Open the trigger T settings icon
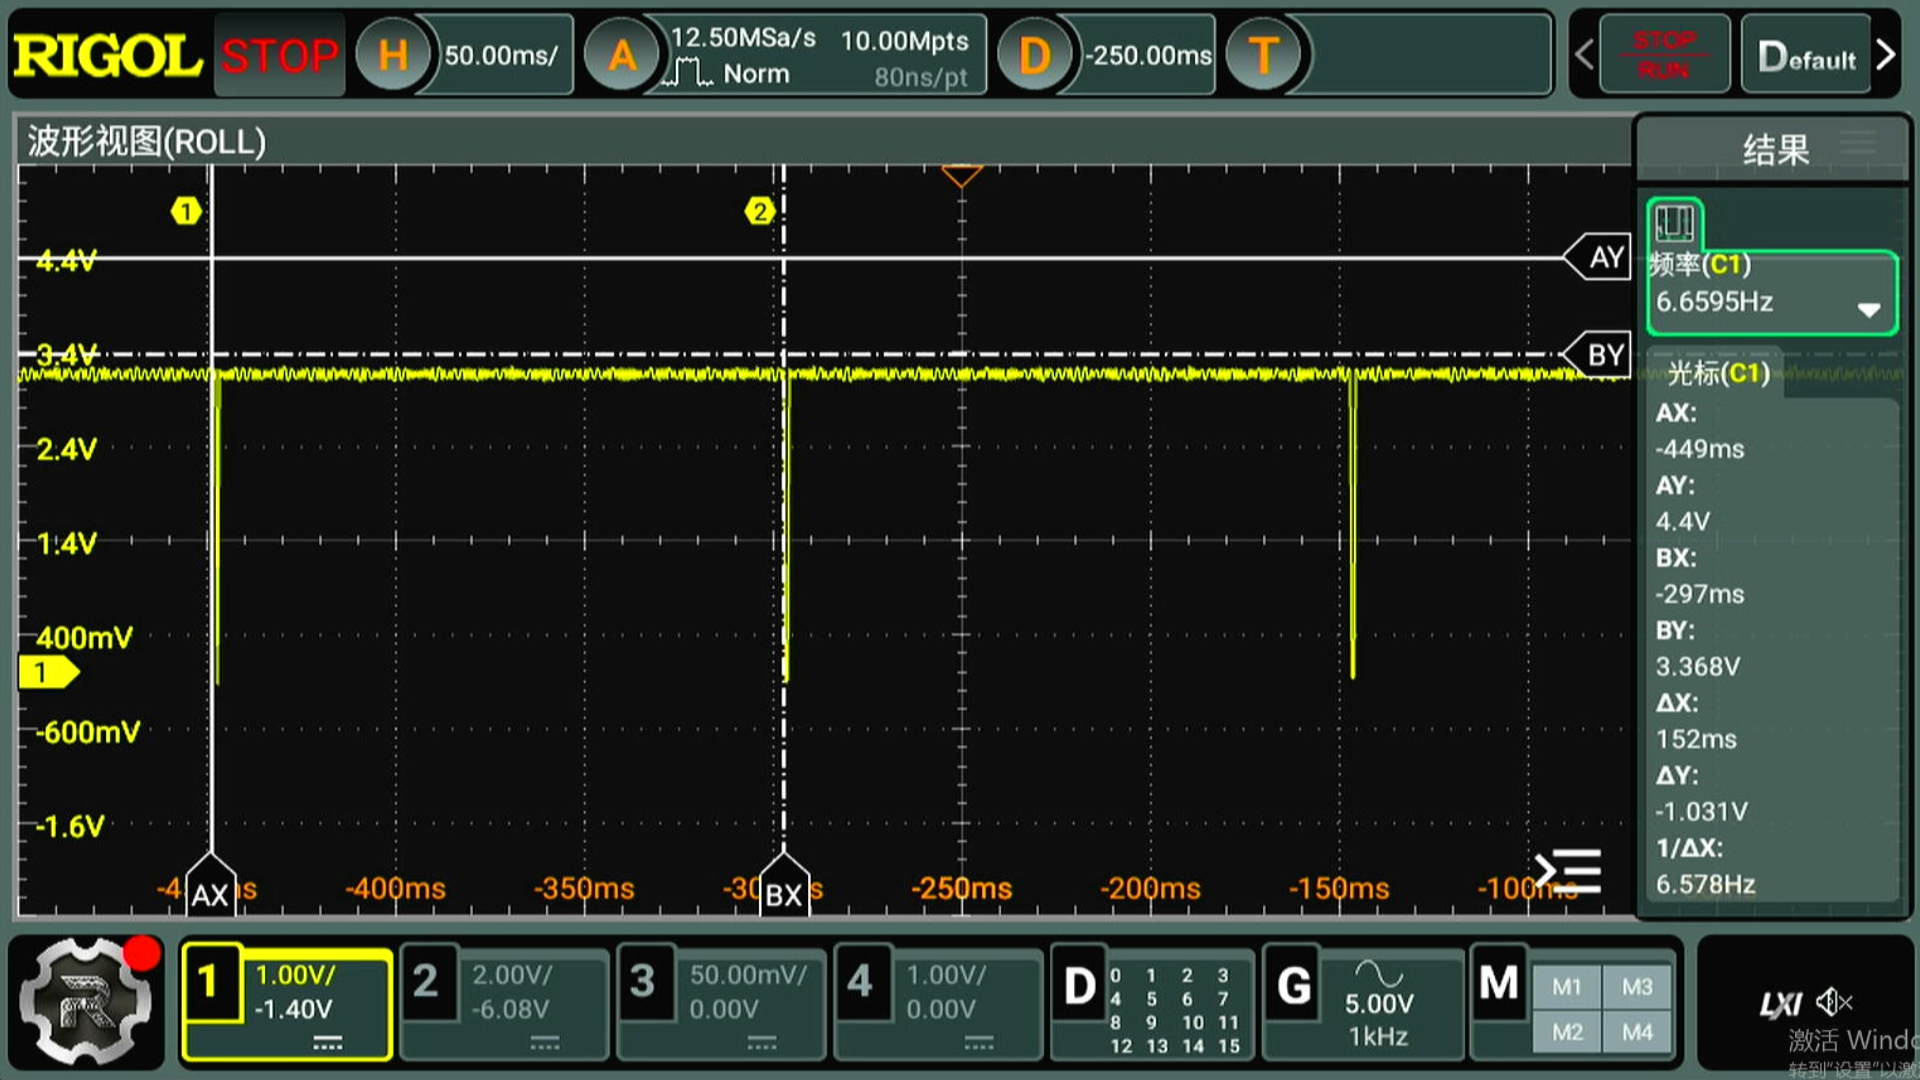 [1263, 56]
